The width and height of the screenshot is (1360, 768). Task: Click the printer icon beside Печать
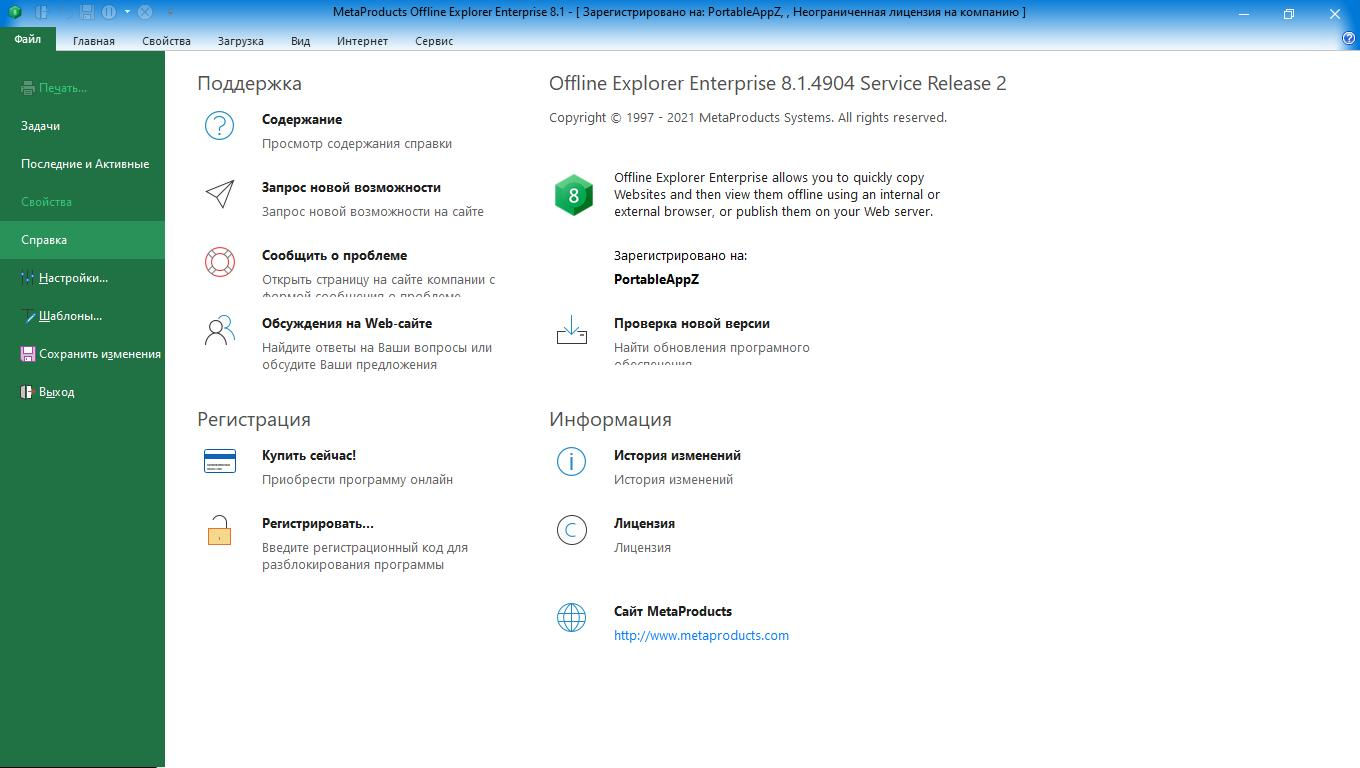tap(28, 88)
